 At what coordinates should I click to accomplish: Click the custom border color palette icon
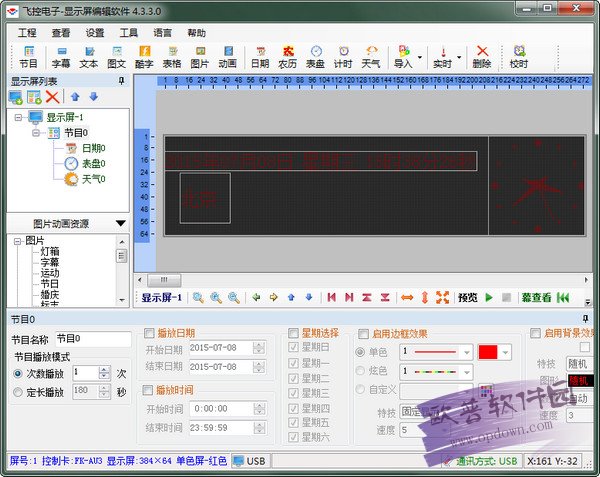[x=486, y=391]
